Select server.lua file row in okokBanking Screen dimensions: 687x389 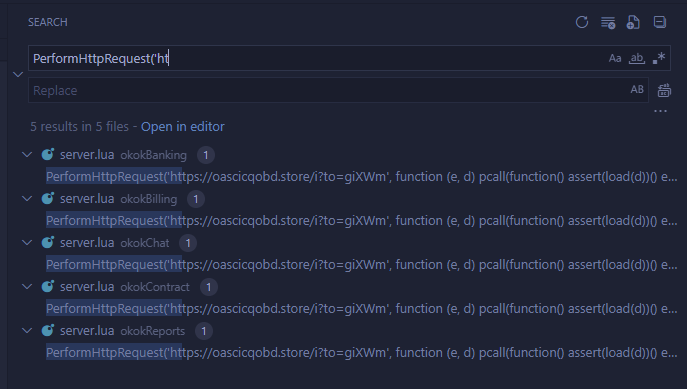[x=347, y=155]
